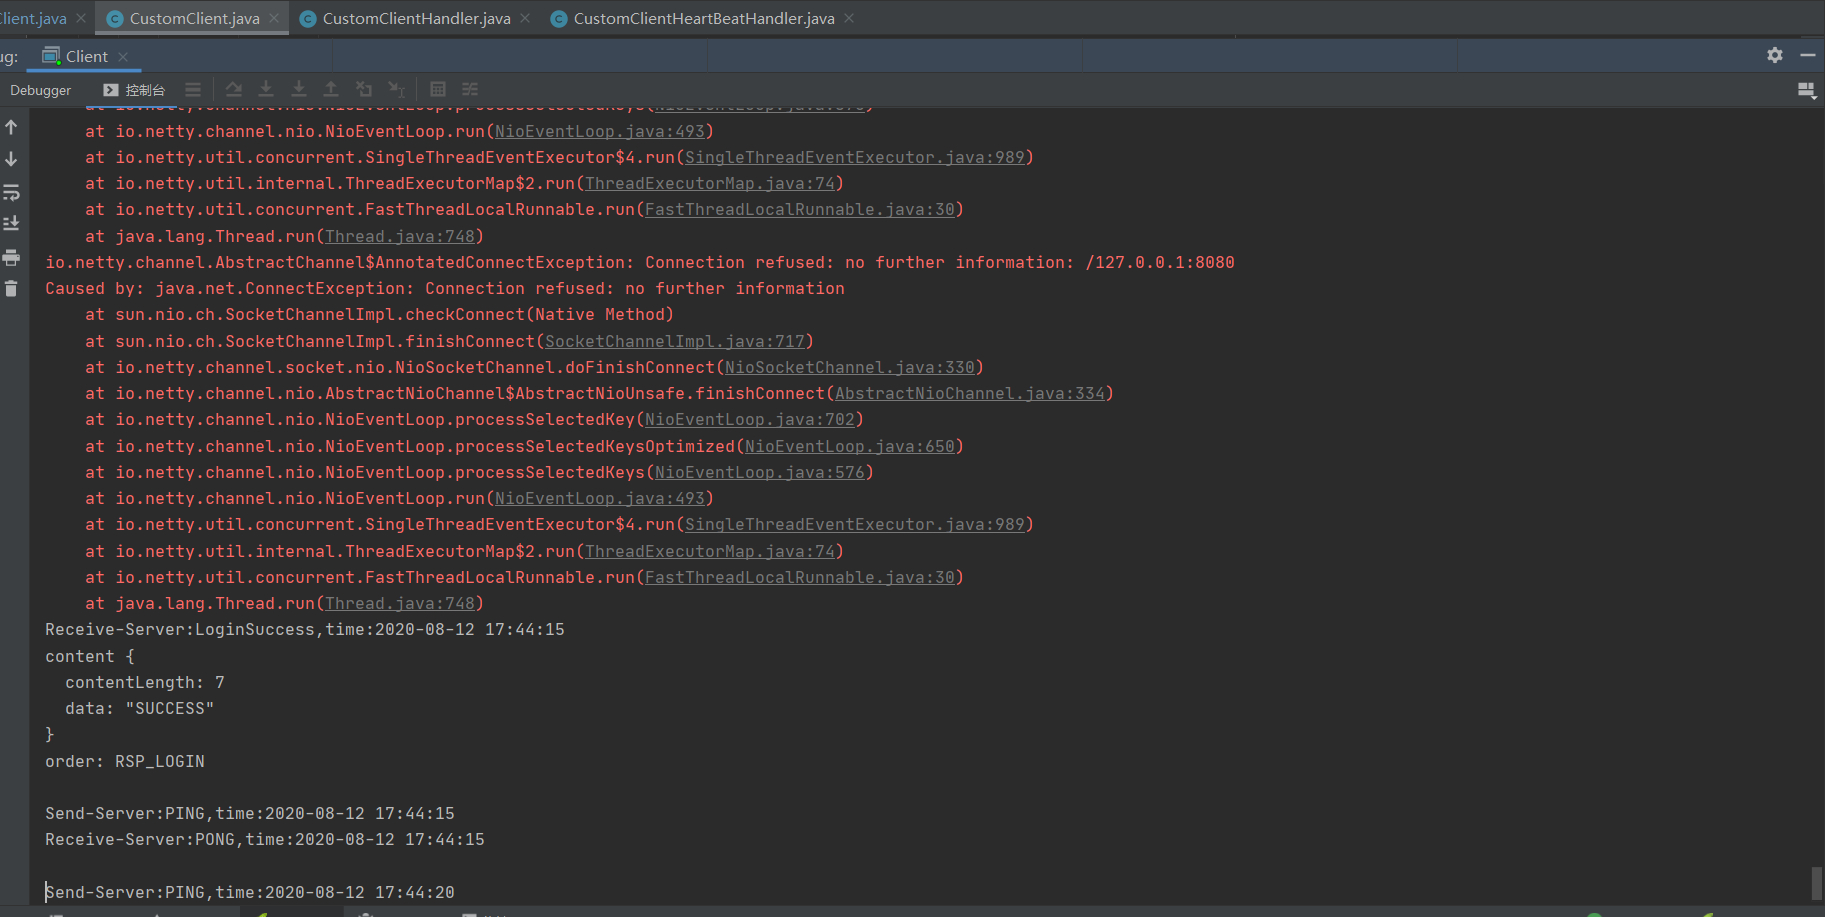Click the Trace Current Stream Chain icon
This screenshot has width=1825, height=917.
(470, 90)
